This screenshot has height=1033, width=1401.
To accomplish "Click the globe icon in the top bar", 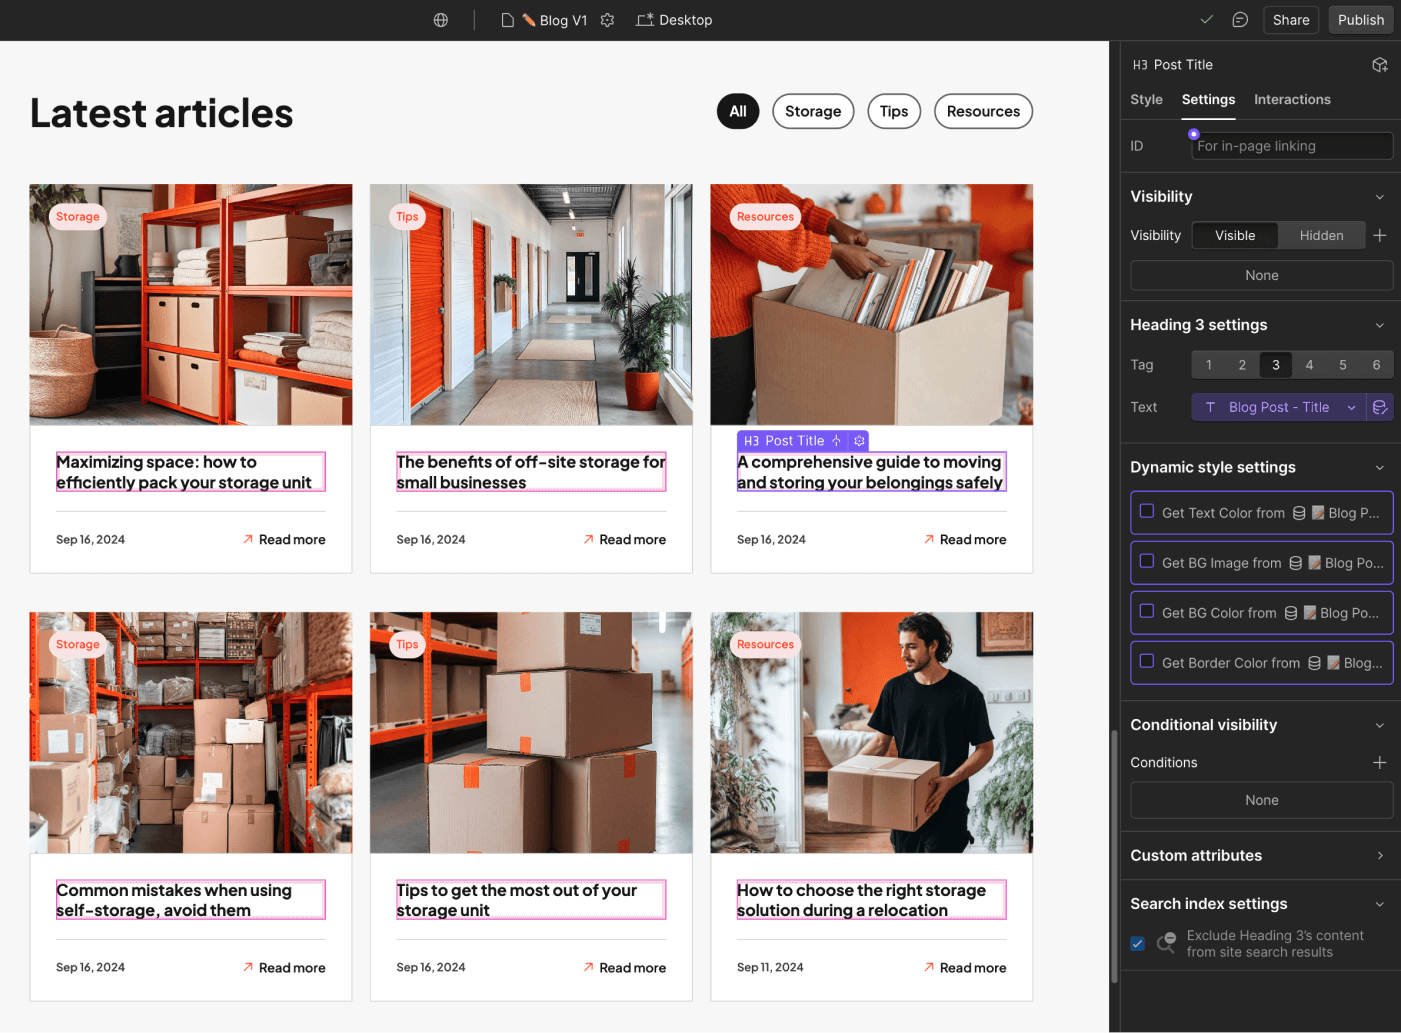I will point(440,20).
